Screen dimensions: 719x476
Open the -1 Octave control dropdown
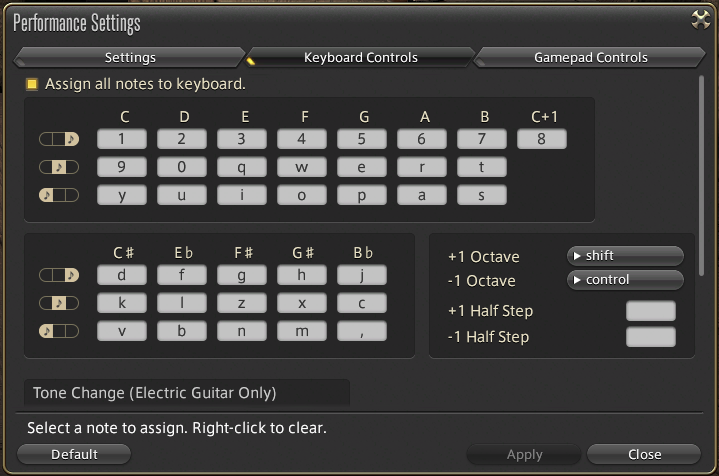coord(625,280)
